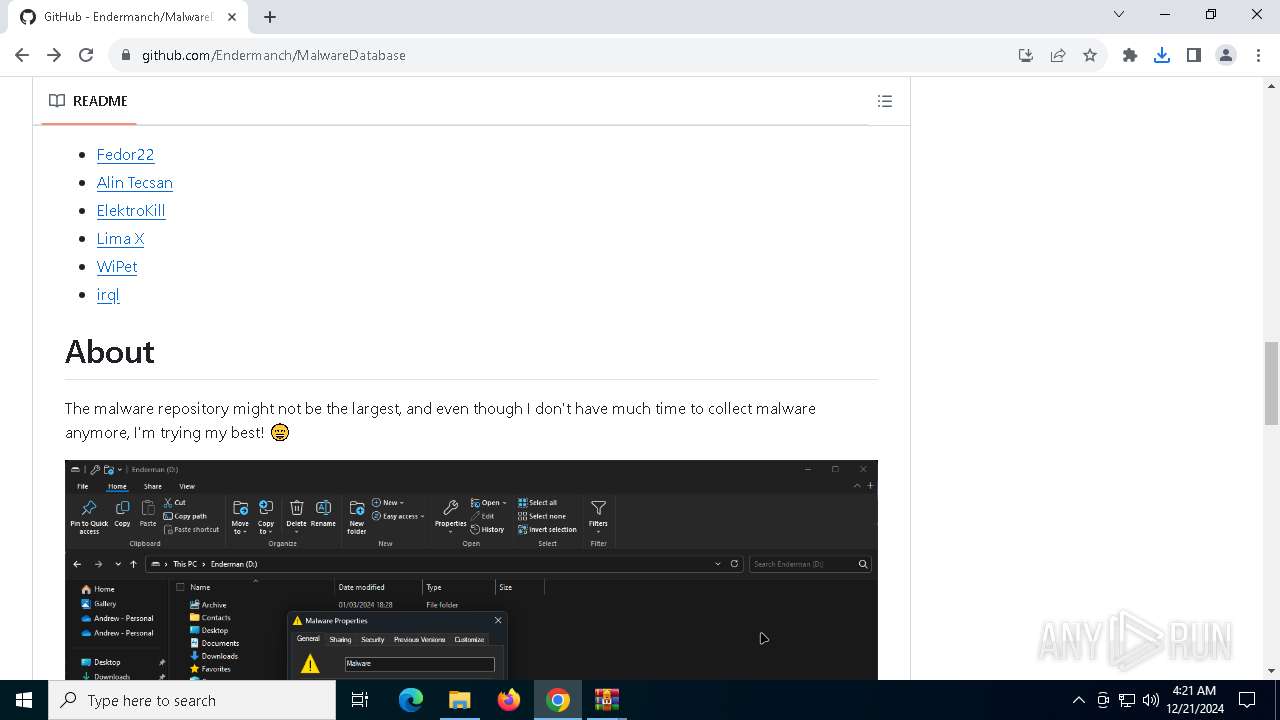The height and width of the screenshot is (720, 1280).
Task: Reload the GitHub page
Action: tap(86, 55)
